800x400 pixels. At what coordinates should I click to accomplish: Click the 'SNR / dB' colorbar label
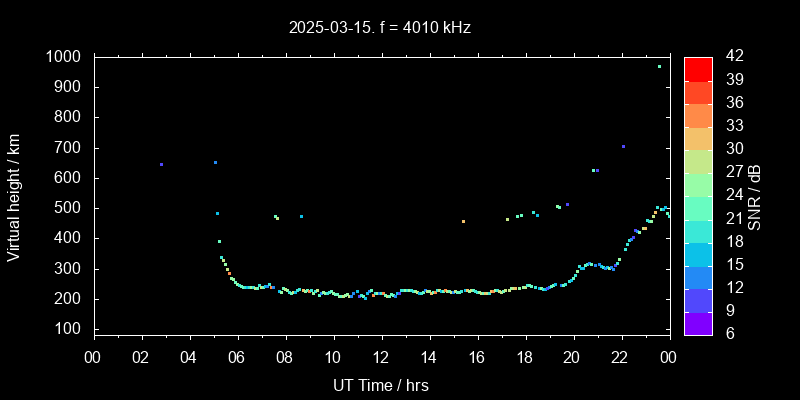point(755,196)
